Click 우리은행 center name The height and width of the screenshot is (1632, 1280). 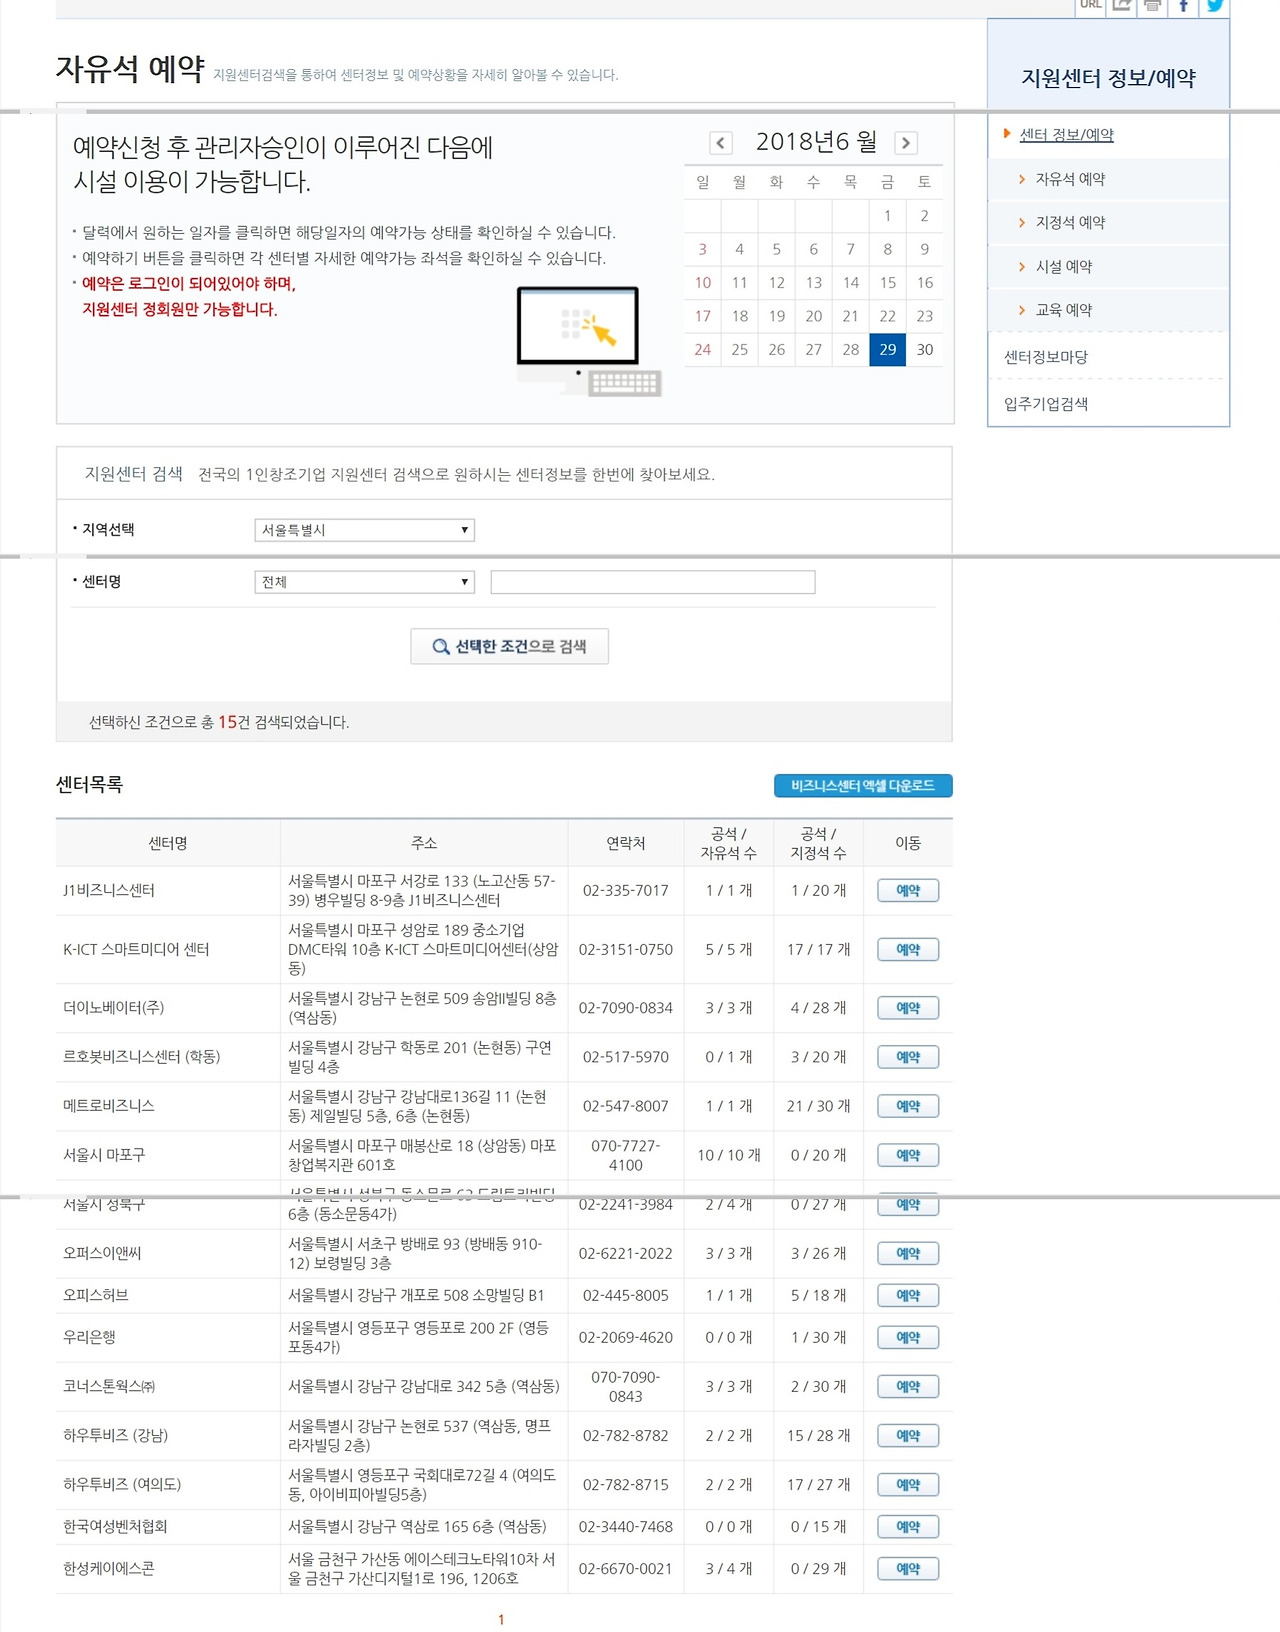89,1337
